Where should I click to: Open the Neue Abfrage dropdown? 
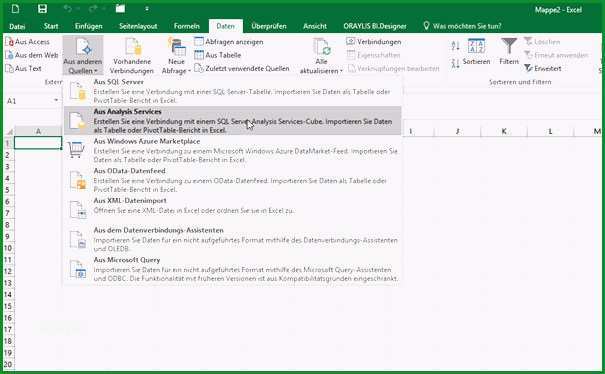point(176,56)
